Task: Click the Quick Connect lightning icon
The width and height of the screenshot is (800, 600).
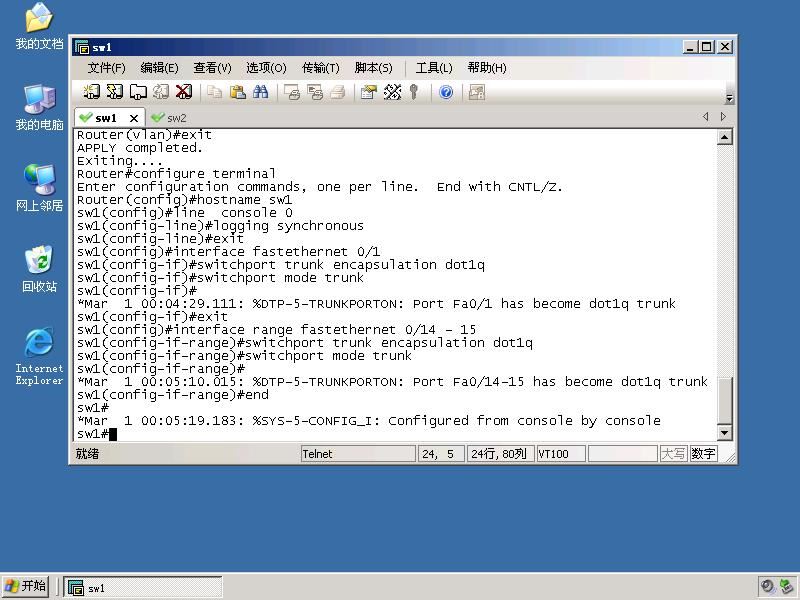Action: (x=114, y=92)
